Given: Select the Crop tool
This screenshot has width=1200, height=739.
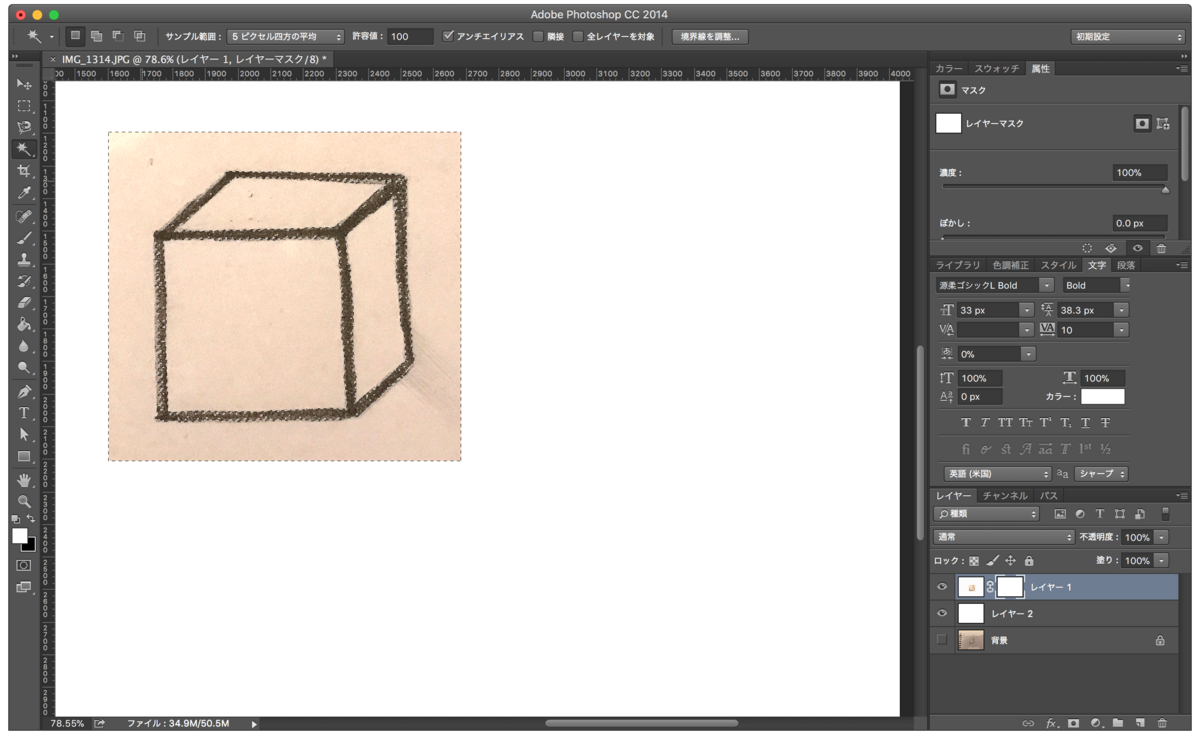Looking at the screenshot, I should pos(24,171).
